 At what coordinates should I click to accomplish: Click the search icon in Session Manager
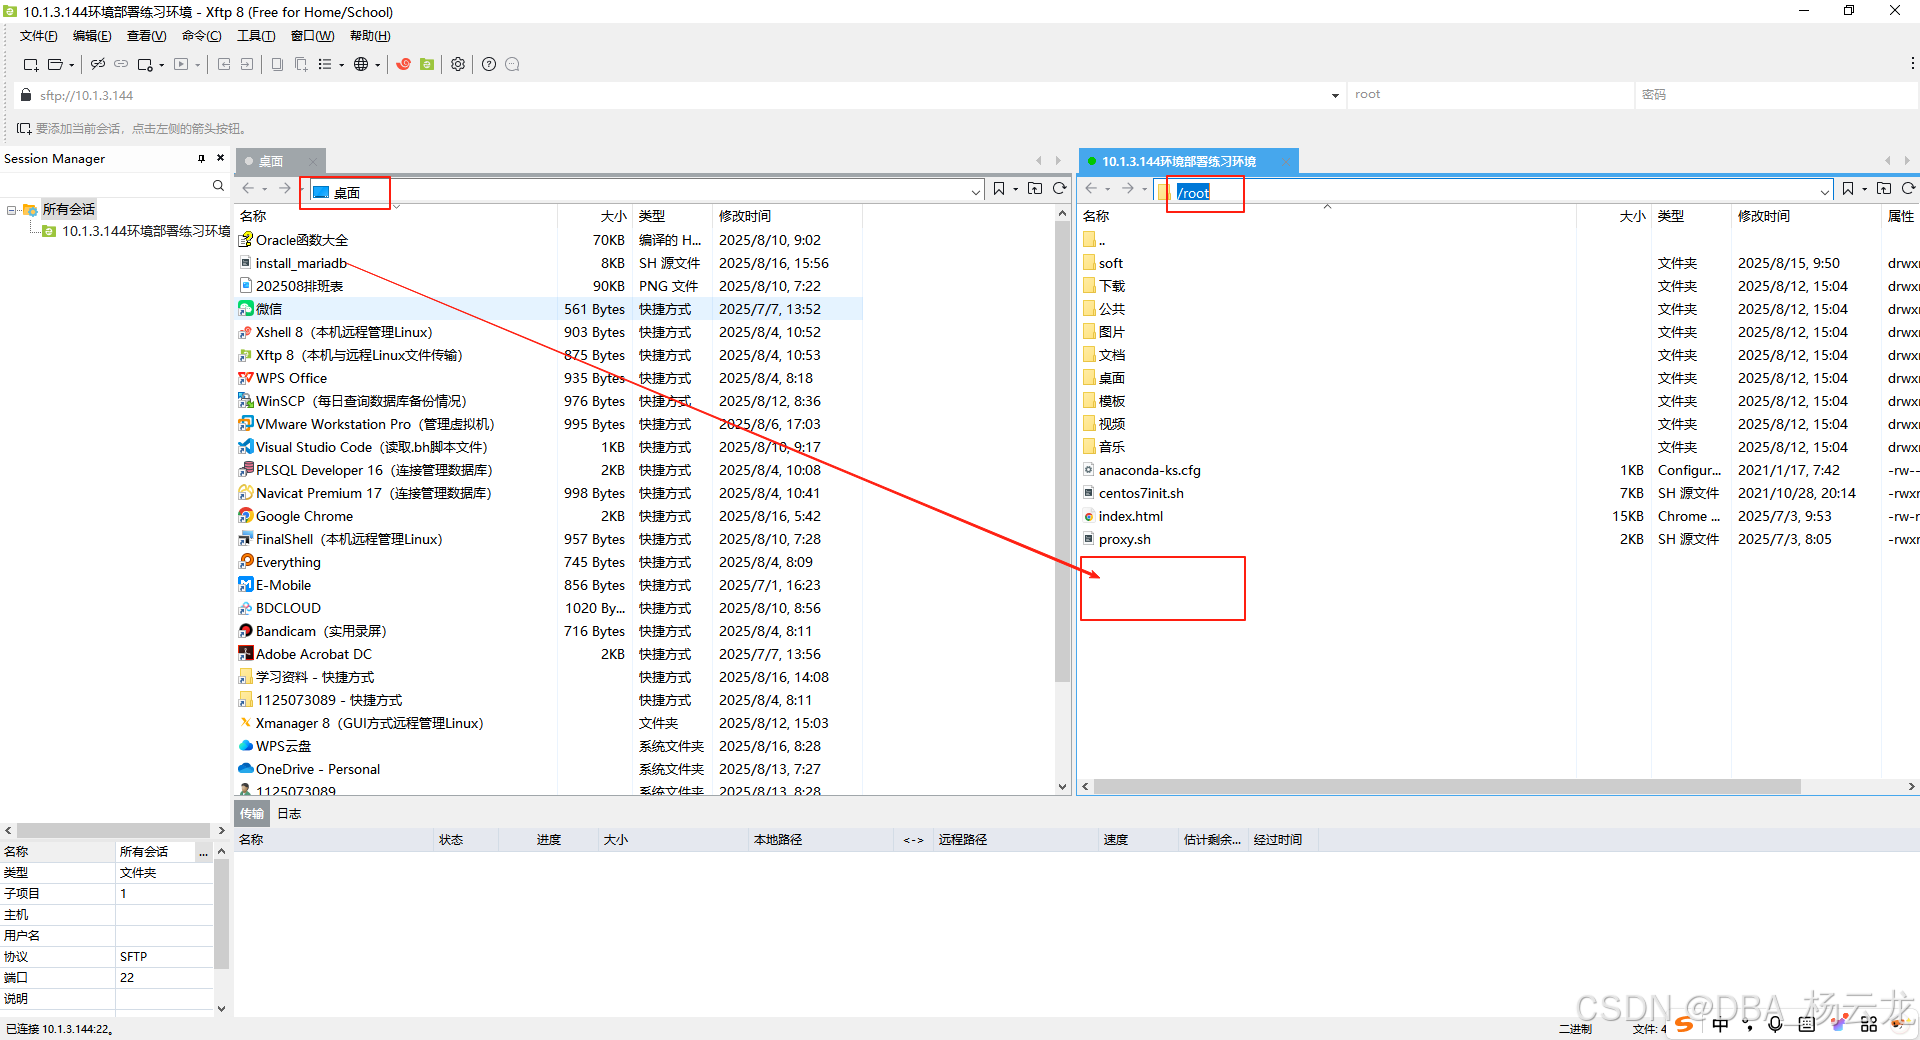(218, 186)
